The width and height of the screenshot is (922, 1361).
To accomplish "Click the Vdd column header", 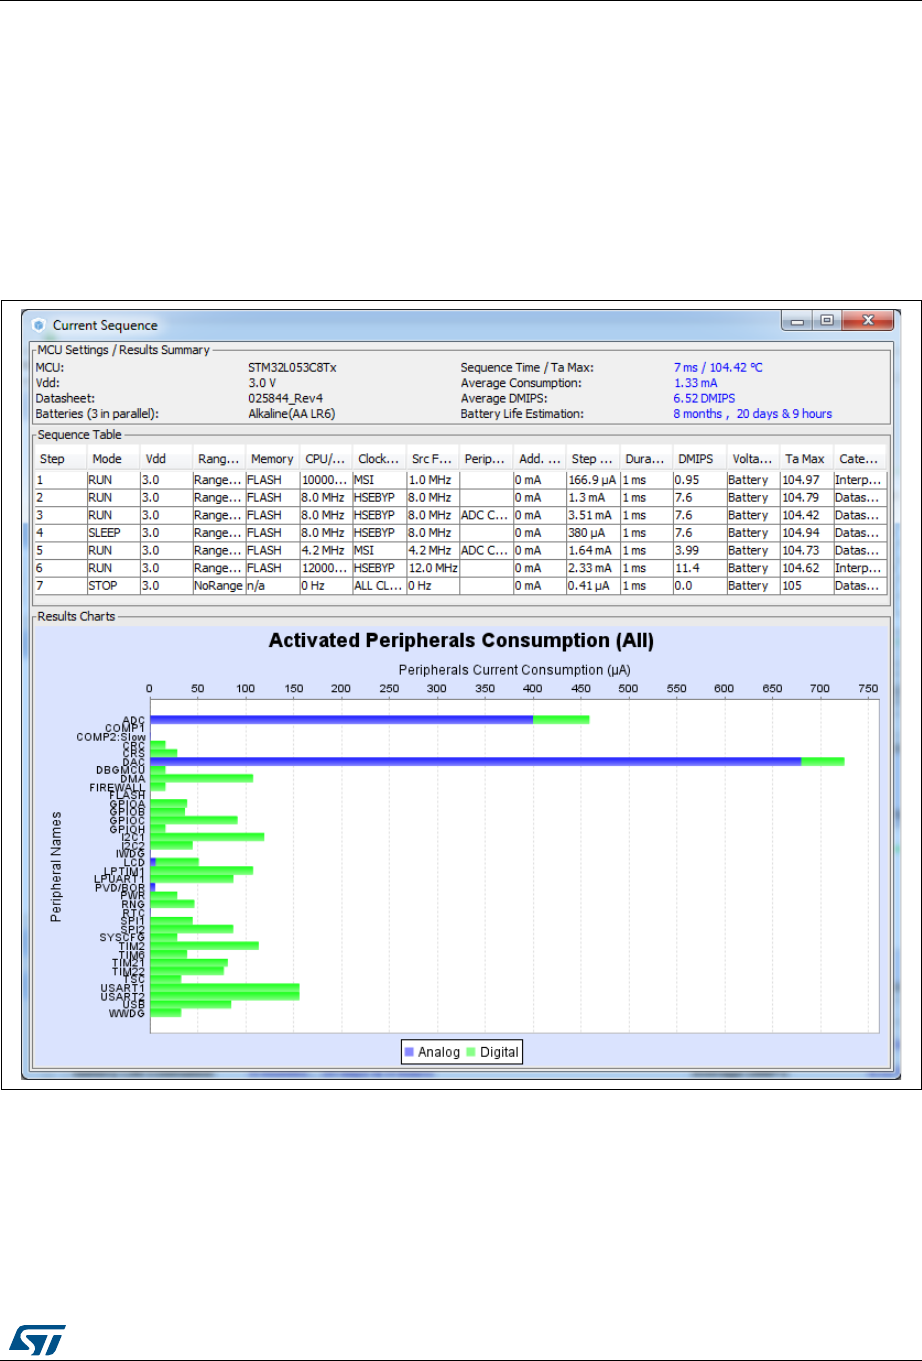I will [165, 459].
